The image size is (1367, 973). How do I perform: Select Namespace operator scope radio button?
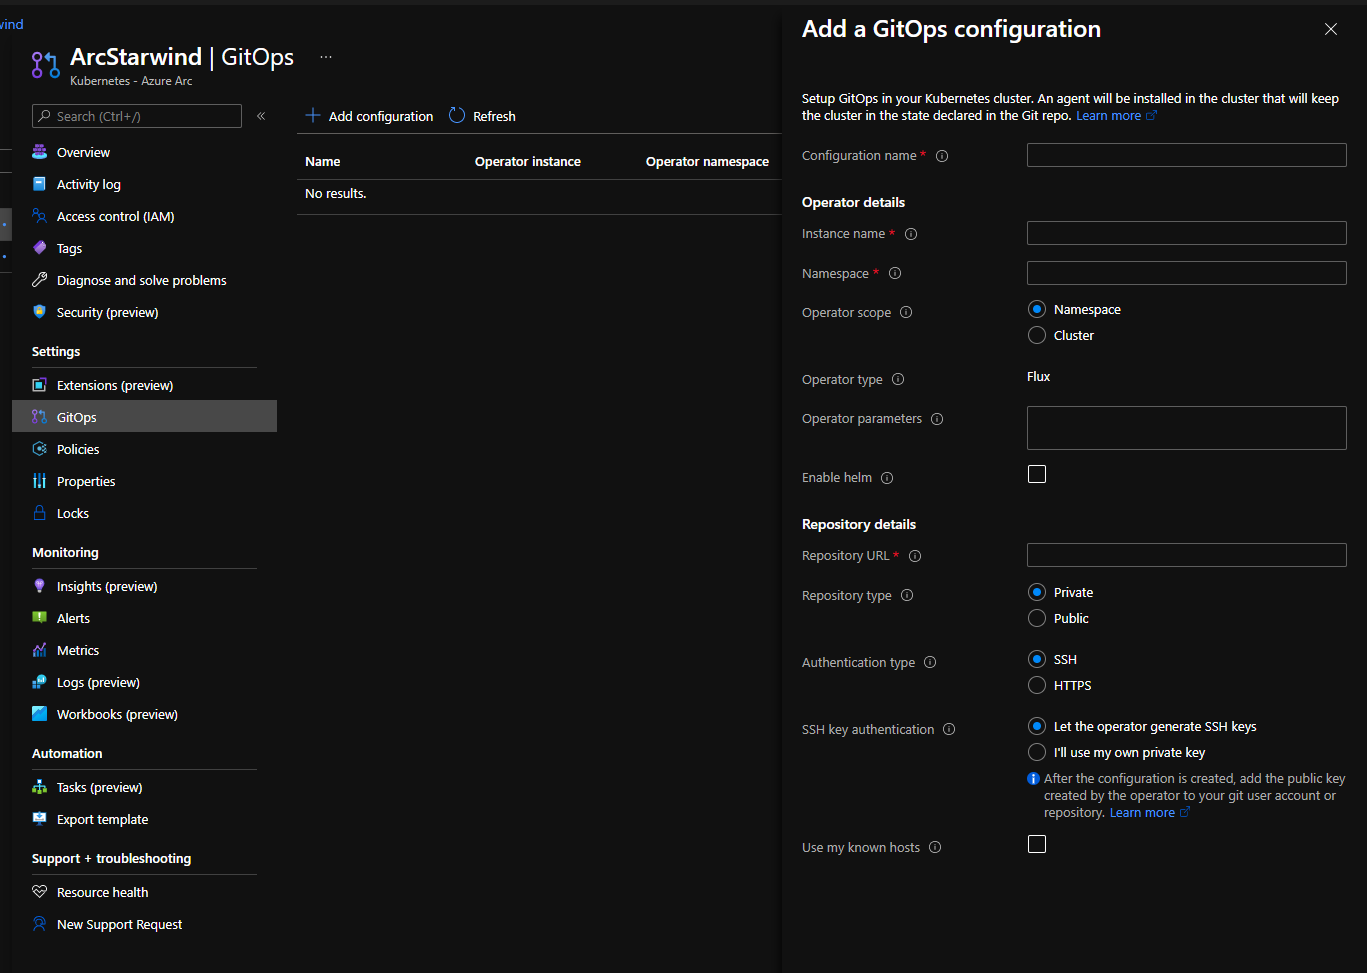coord(1037,309)
